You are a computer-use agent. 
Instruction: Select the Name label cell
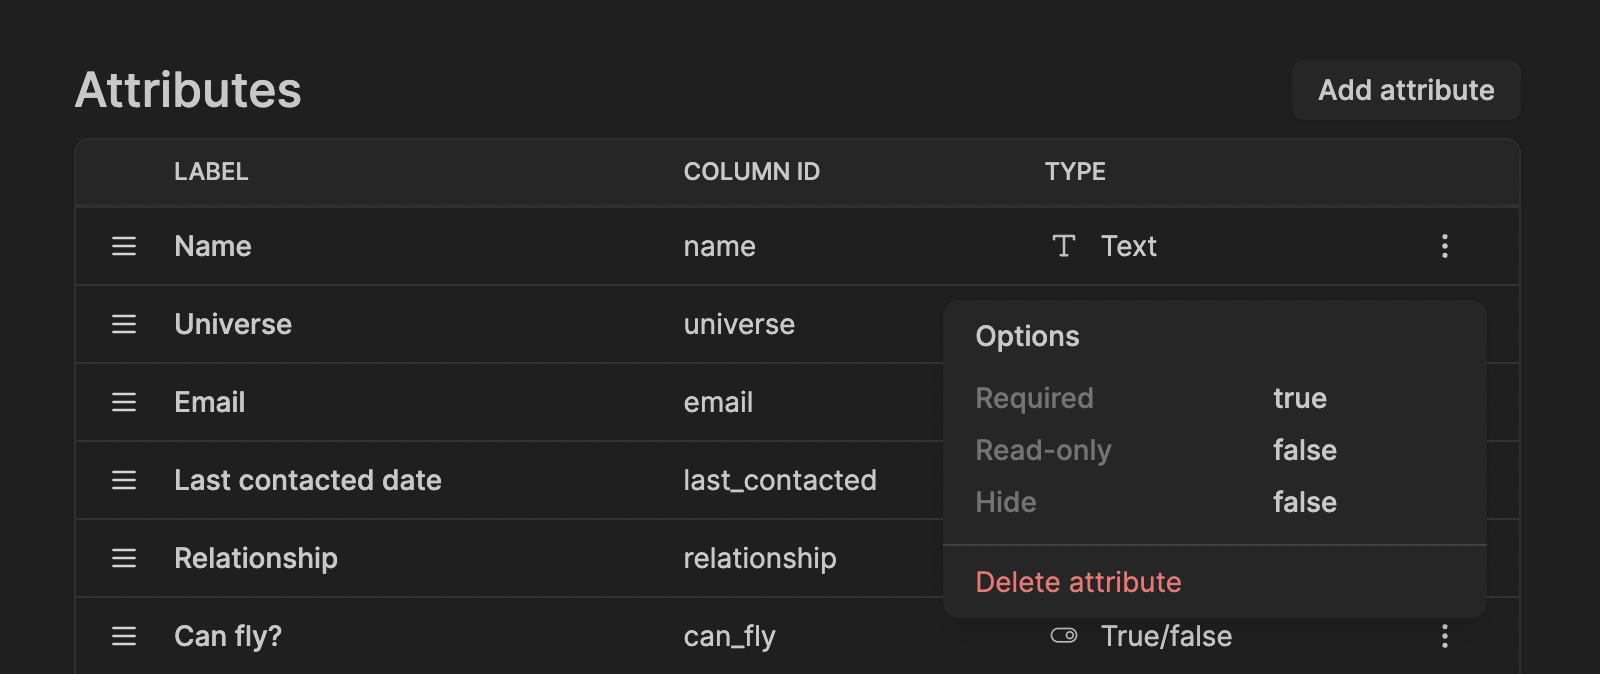213,246
